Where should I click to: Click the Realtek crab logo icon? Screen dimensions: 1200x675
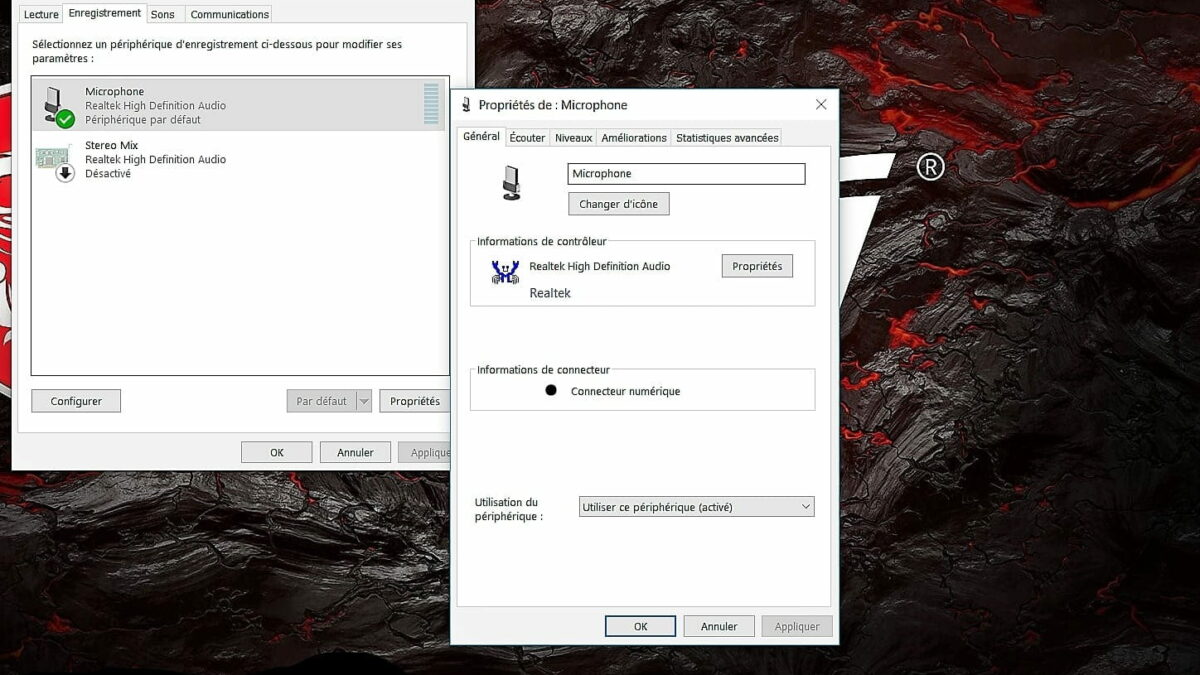505,272
